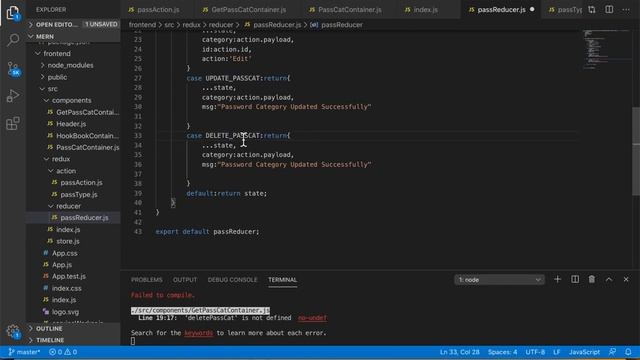Open Manage gear settings icon
Viewport: 640px width, 360px height.
pos(13,331)
